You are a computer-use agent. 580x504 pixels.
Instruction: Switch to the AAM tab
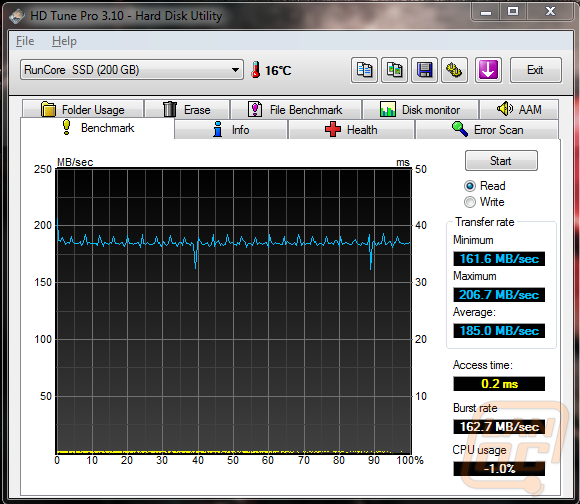(519, 109)
